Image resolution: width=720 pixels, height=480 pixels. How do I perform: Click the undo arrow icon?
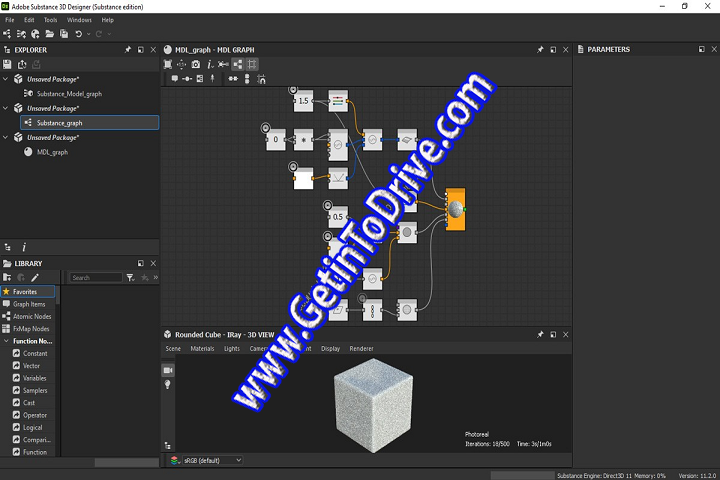pos(79,34)
